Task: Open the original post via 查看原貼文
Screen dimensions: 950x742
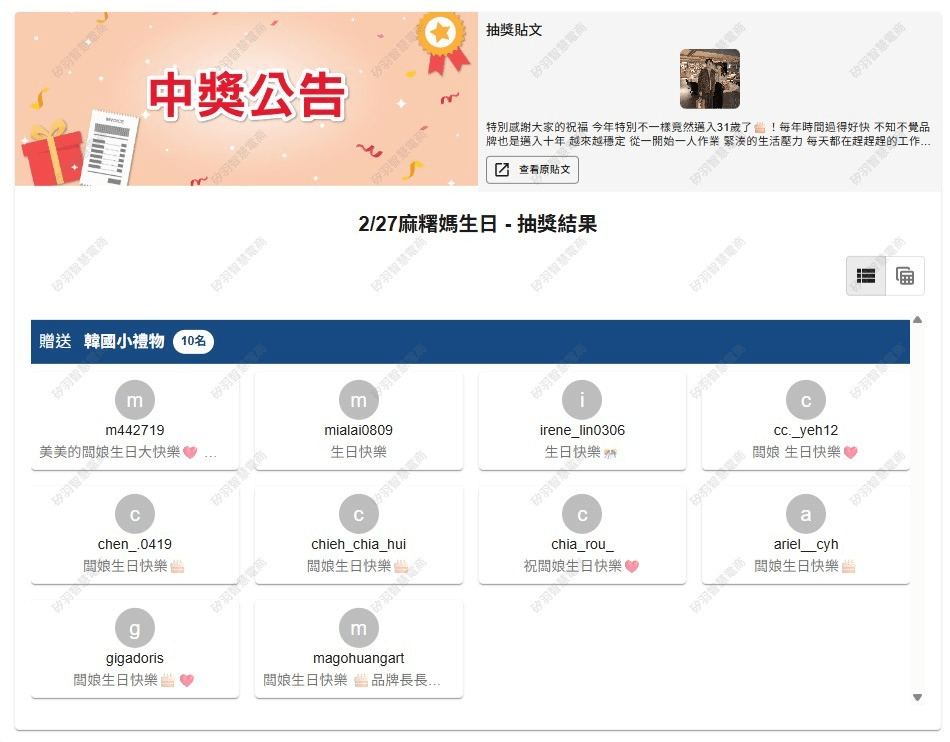Action: [x=533, y=170]
